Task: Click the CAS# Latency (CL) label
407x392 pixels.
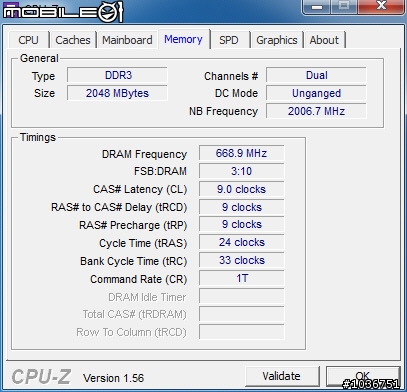Action: click(x=140, y=189)
